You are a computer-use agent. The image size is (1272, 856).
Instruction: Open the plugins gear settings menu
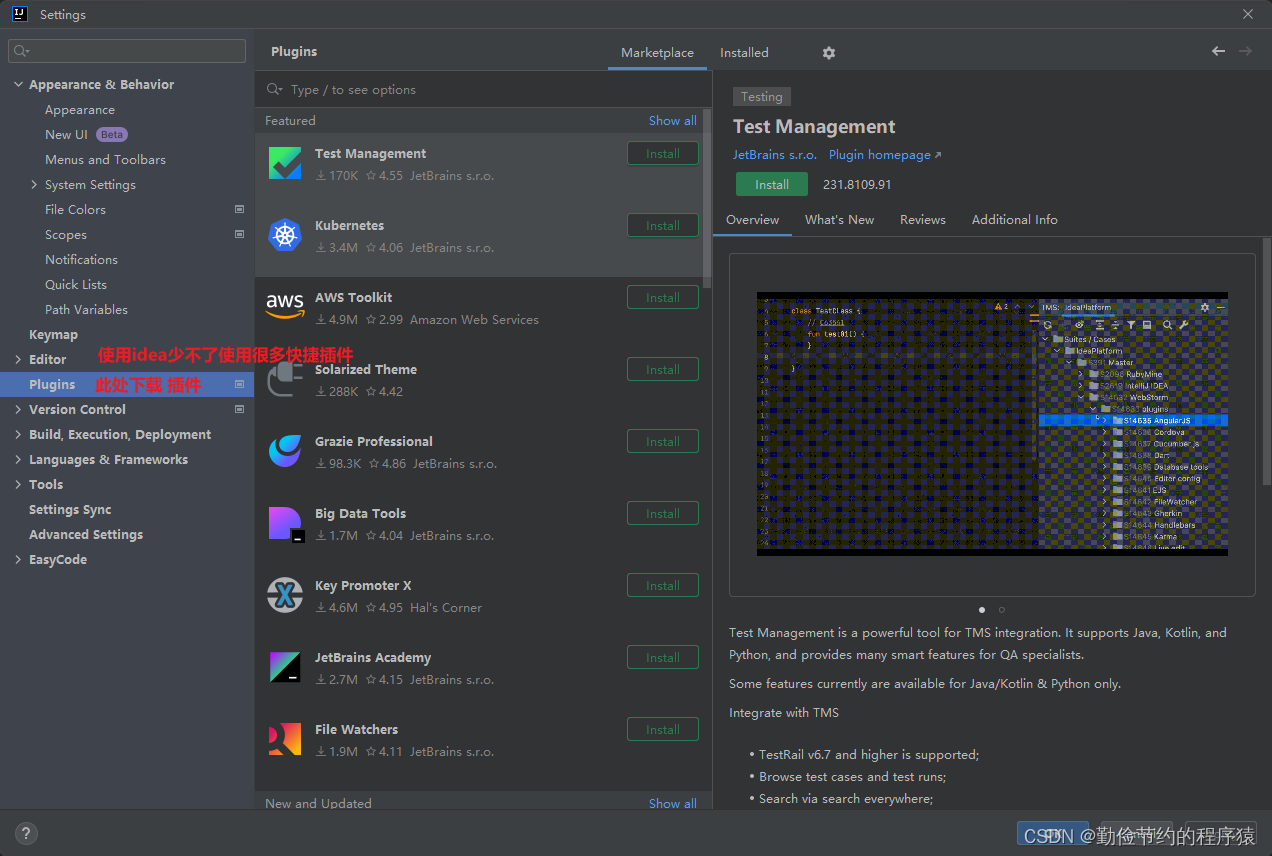[x=828, y=53]
